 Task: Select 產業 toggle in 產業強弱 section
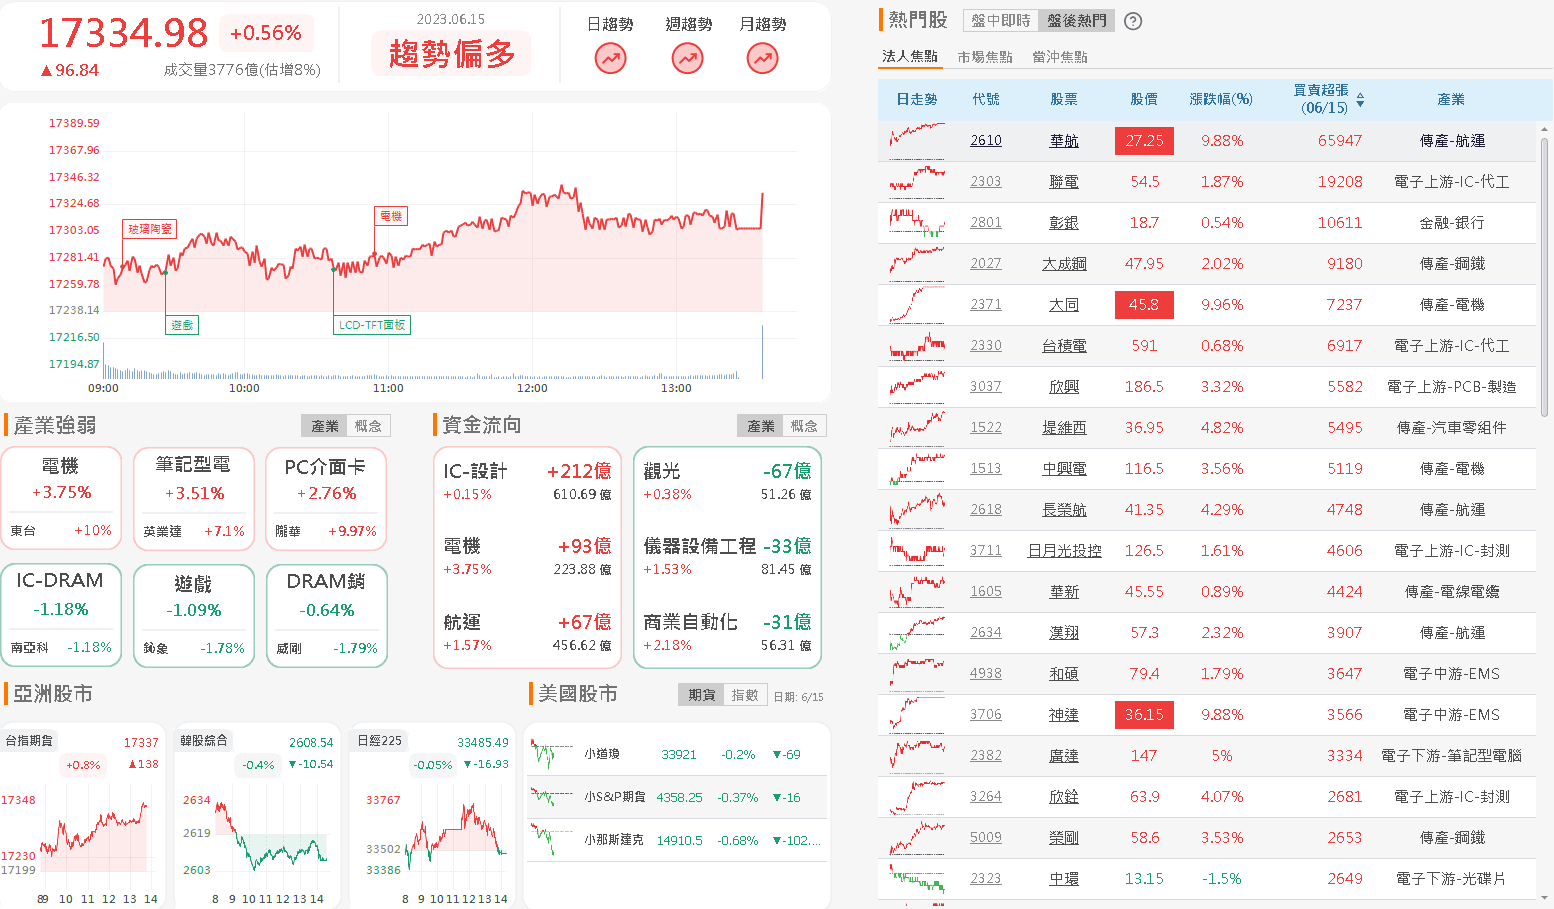pyautogui.click(x=325, y=426)
